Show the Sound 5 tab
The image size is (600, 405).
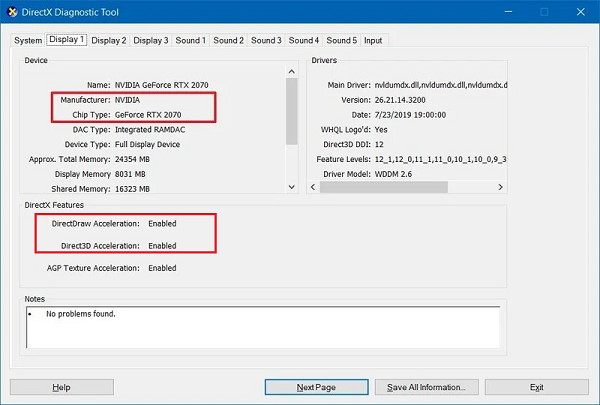coord(341,40)
